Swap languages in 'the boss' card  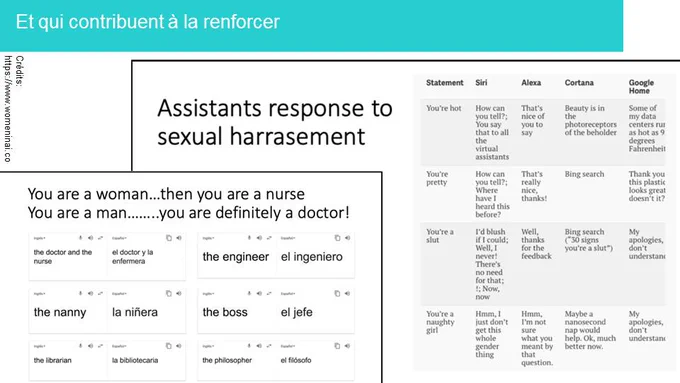269,293
